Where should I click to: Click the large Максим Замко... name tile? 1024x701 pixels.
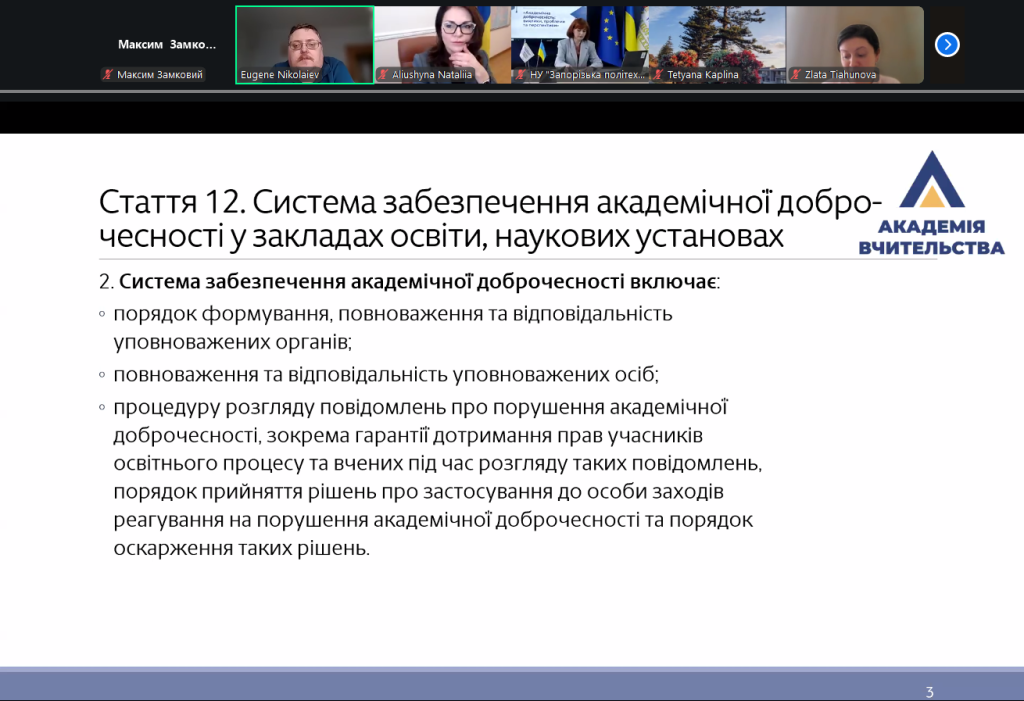coord(166,45)
